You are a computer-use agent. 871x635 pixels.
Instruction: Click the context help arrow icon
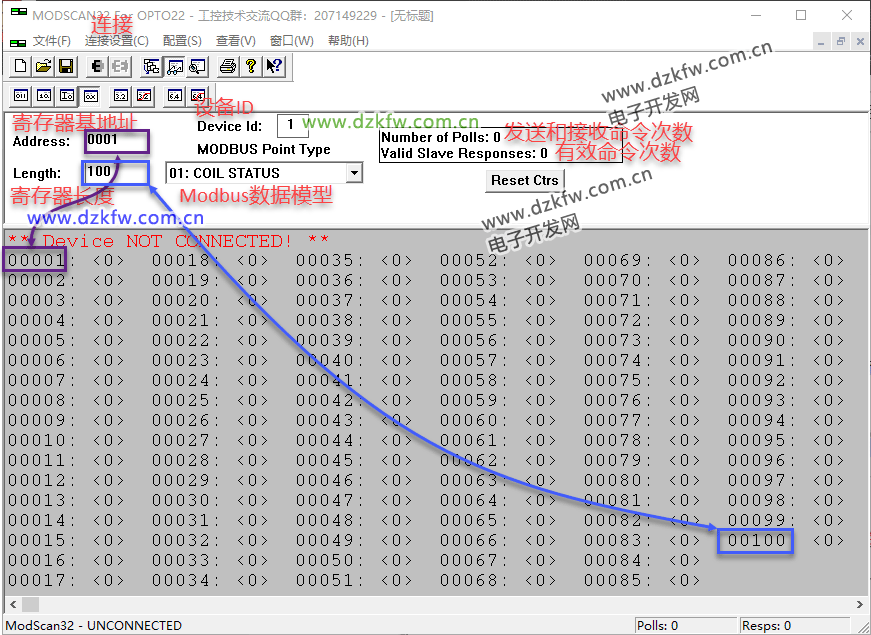[x=273, y=67]
